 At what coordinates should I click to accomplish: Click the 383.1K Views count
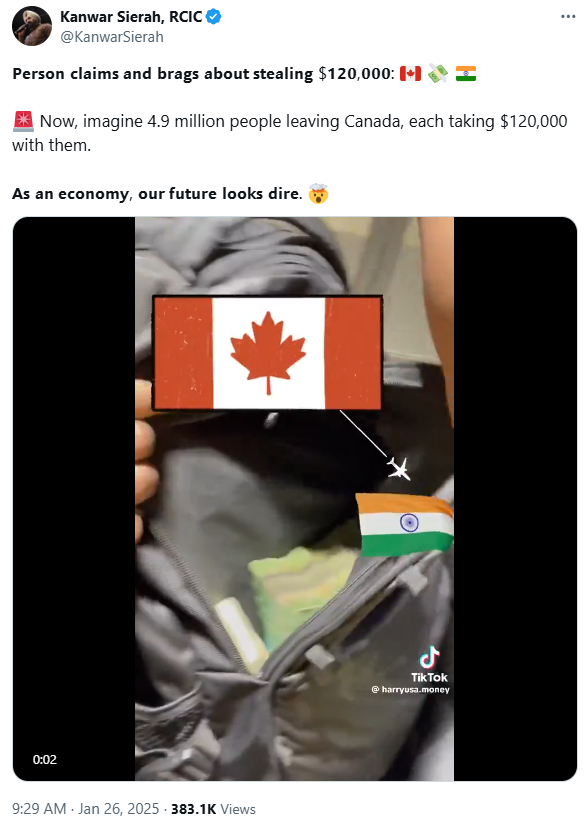[213, 809]
